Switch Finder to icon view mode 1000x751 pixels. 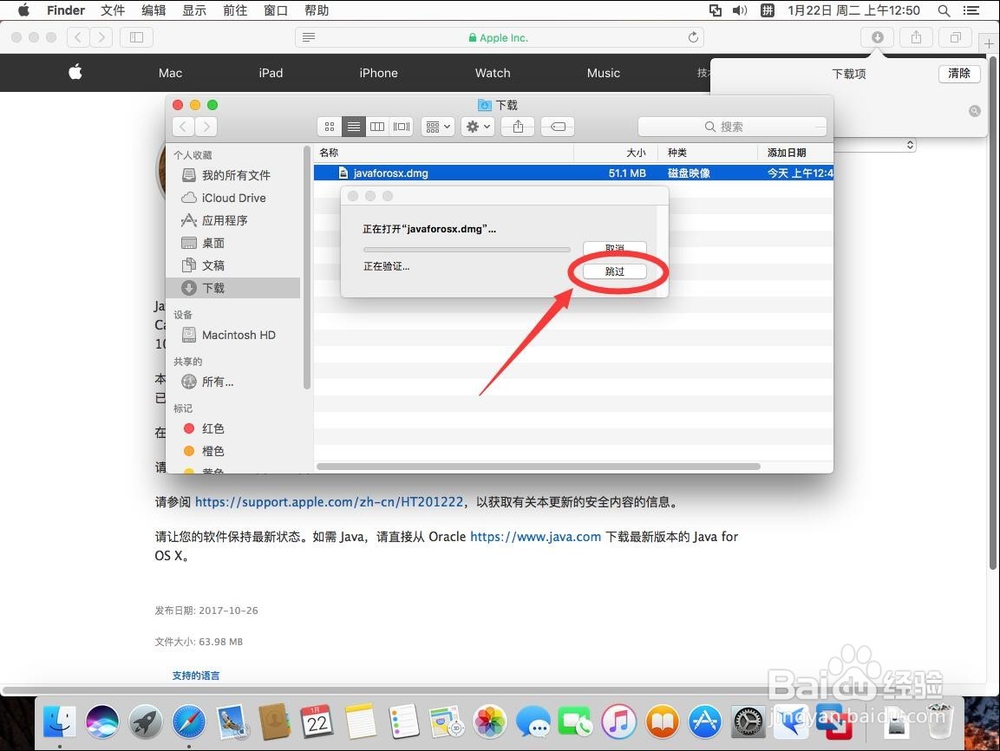click(x=329, y=126)
